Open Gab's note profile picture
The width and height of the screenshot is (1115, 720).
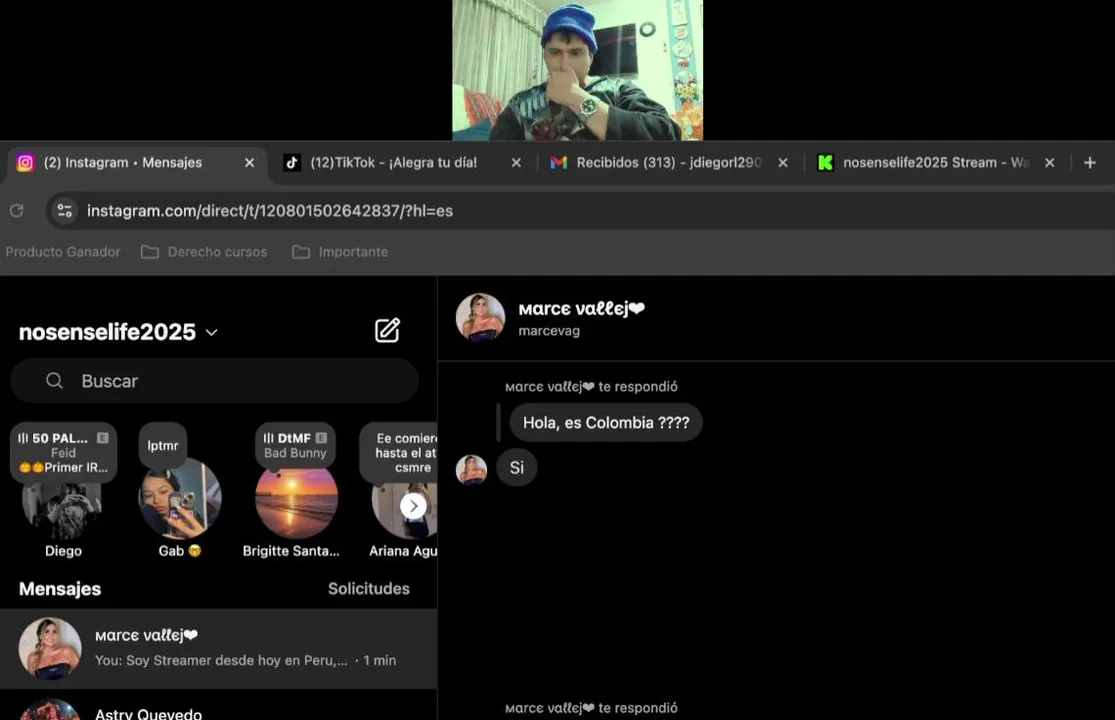(x=180, y=499)
